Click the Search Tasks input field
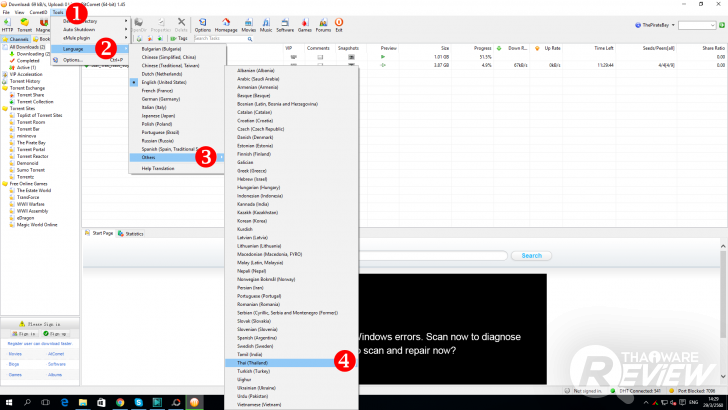 point(220,39)
